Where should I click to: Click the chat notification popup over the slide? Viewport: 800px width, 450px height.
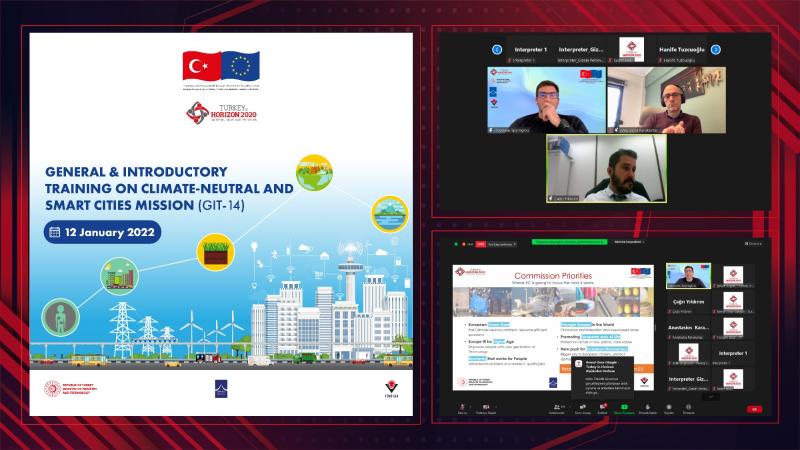(602, 378)
